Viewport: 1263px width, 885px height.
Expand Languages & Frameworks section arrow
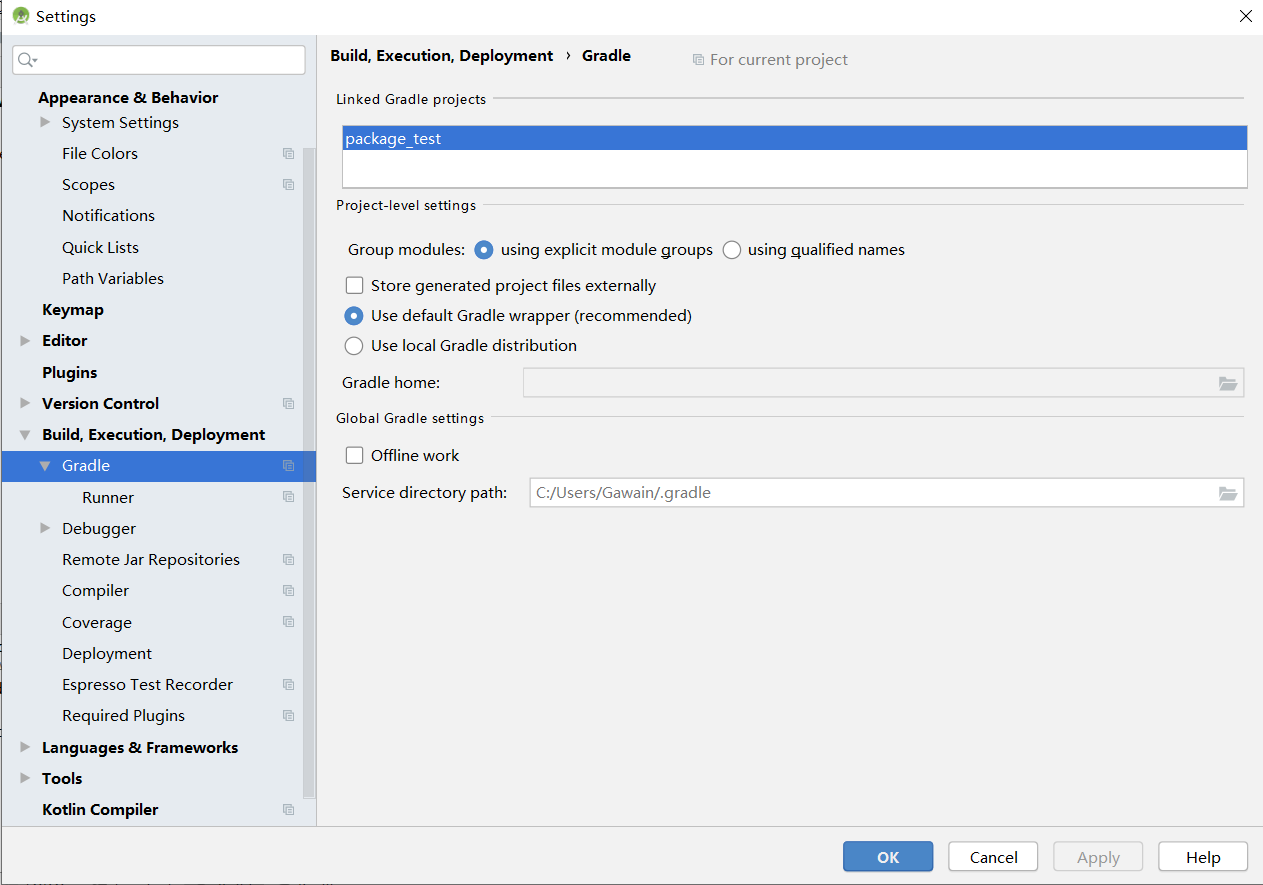[x=25, y=747]
